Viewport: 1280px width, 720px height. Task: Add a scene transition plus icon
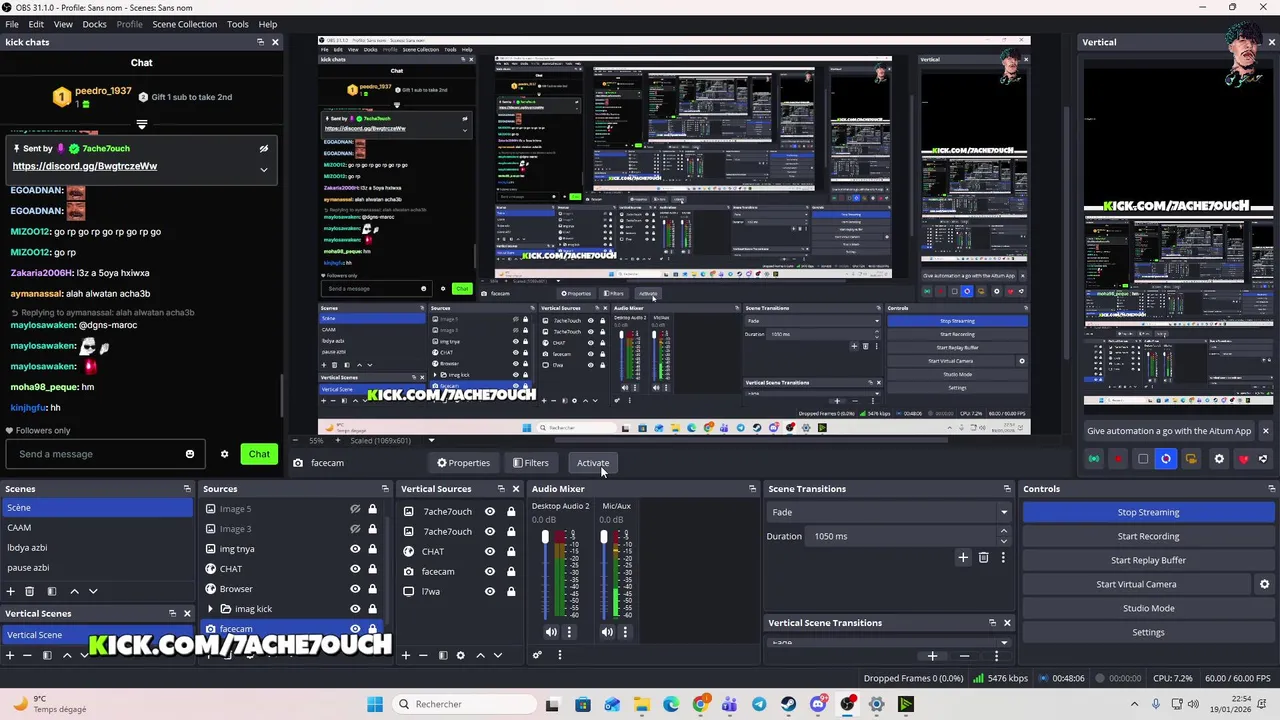[x=963, y=558]
